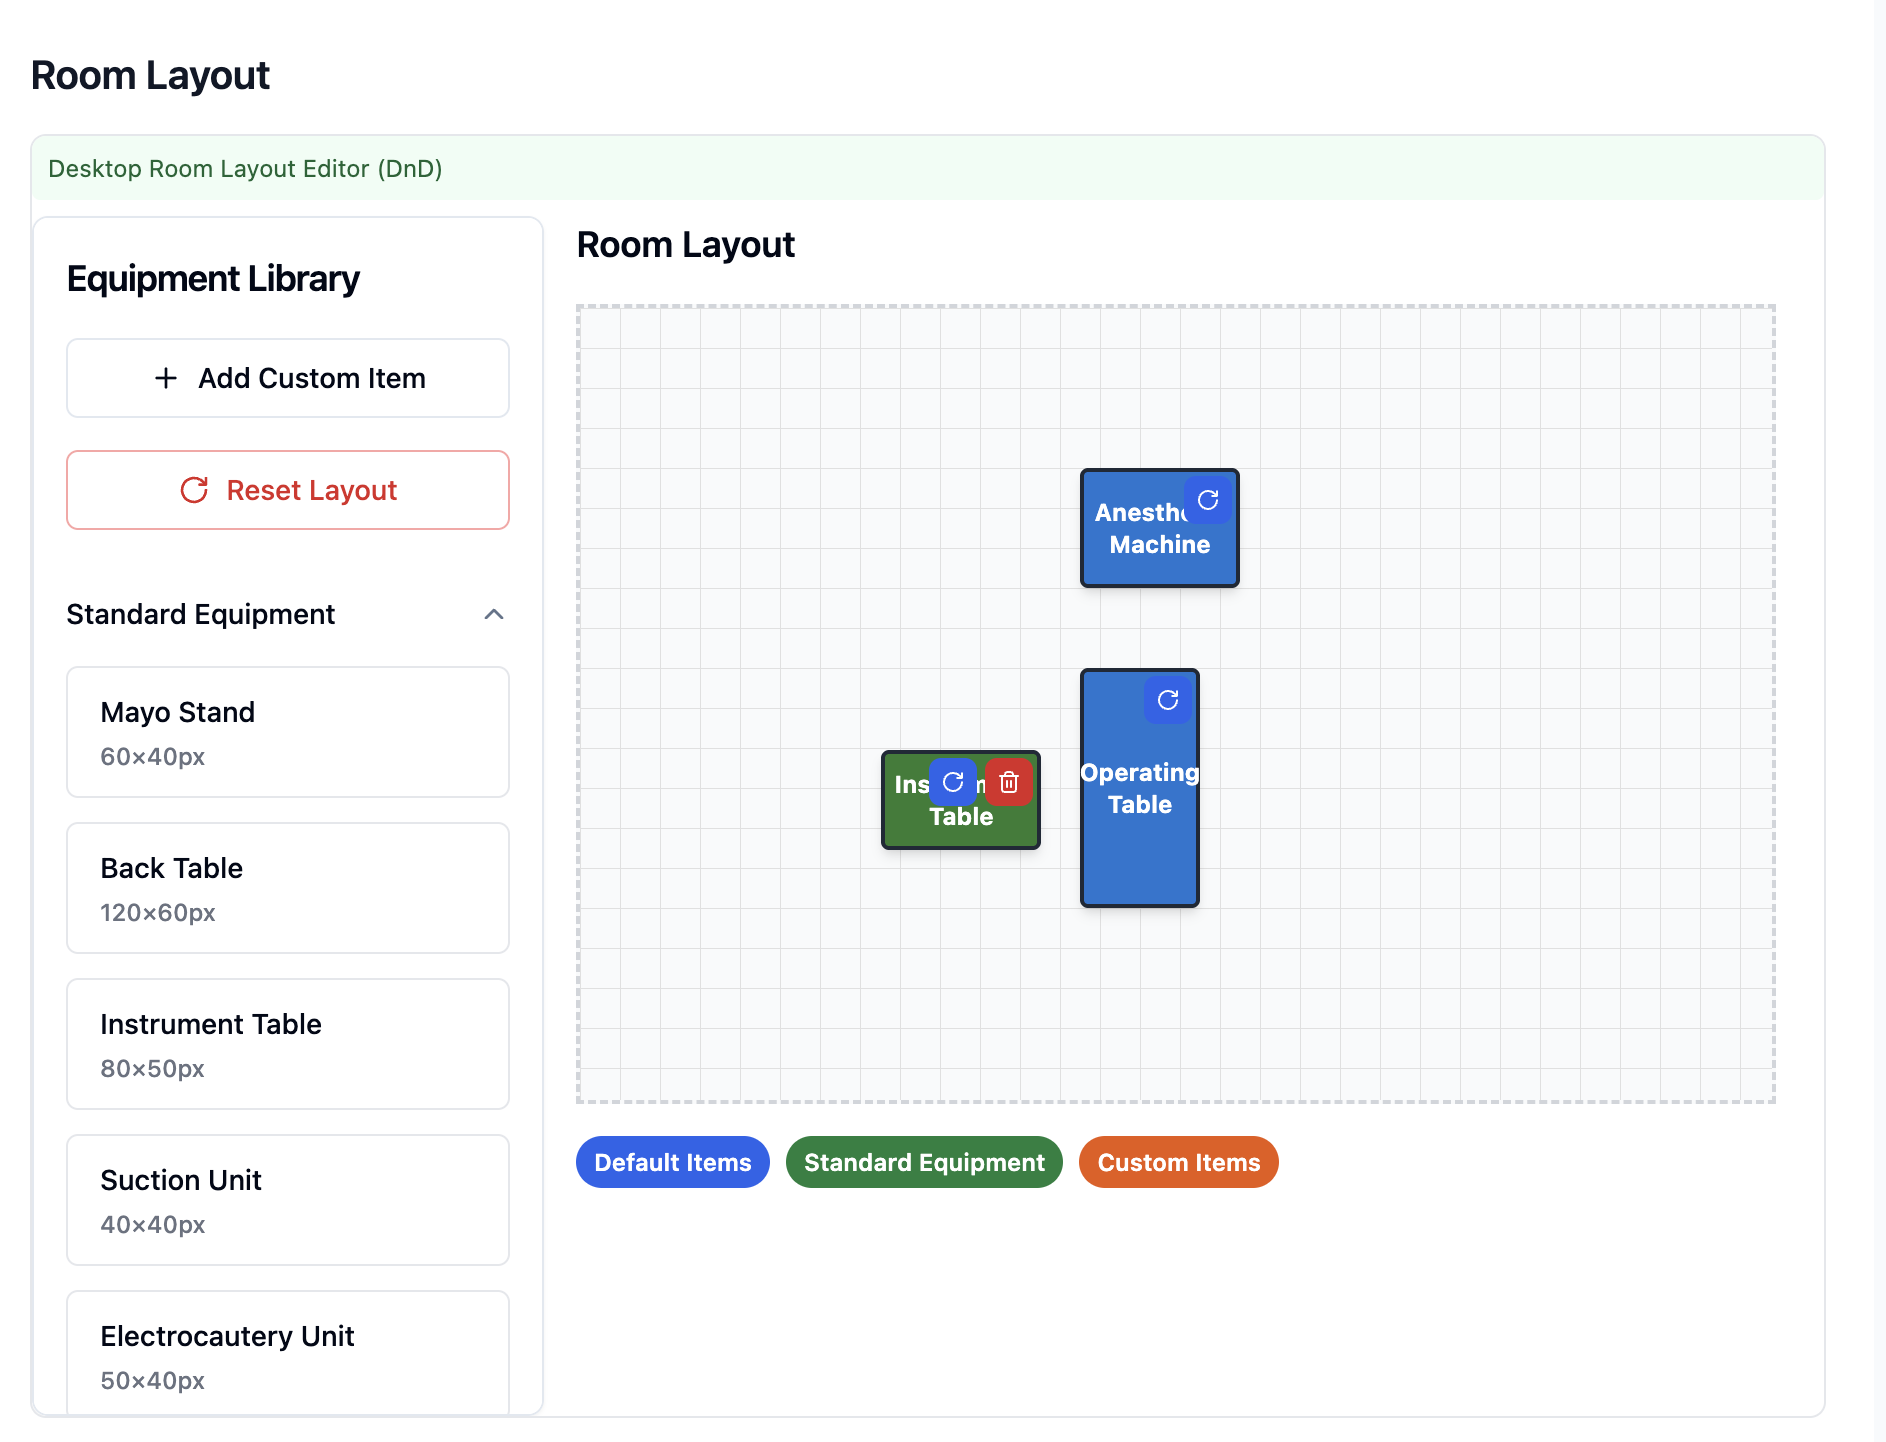Click the Add Custom Item button
Screen dimensions: 1886x1442
click(x=288, y=378)
